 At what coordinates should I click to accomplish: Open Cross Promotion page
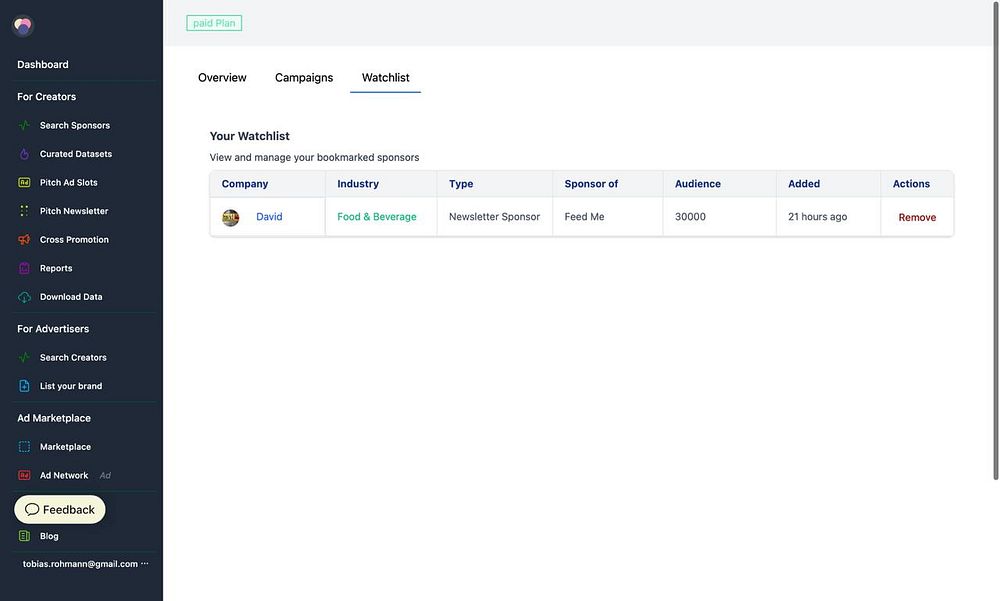(x=74, y=240)
